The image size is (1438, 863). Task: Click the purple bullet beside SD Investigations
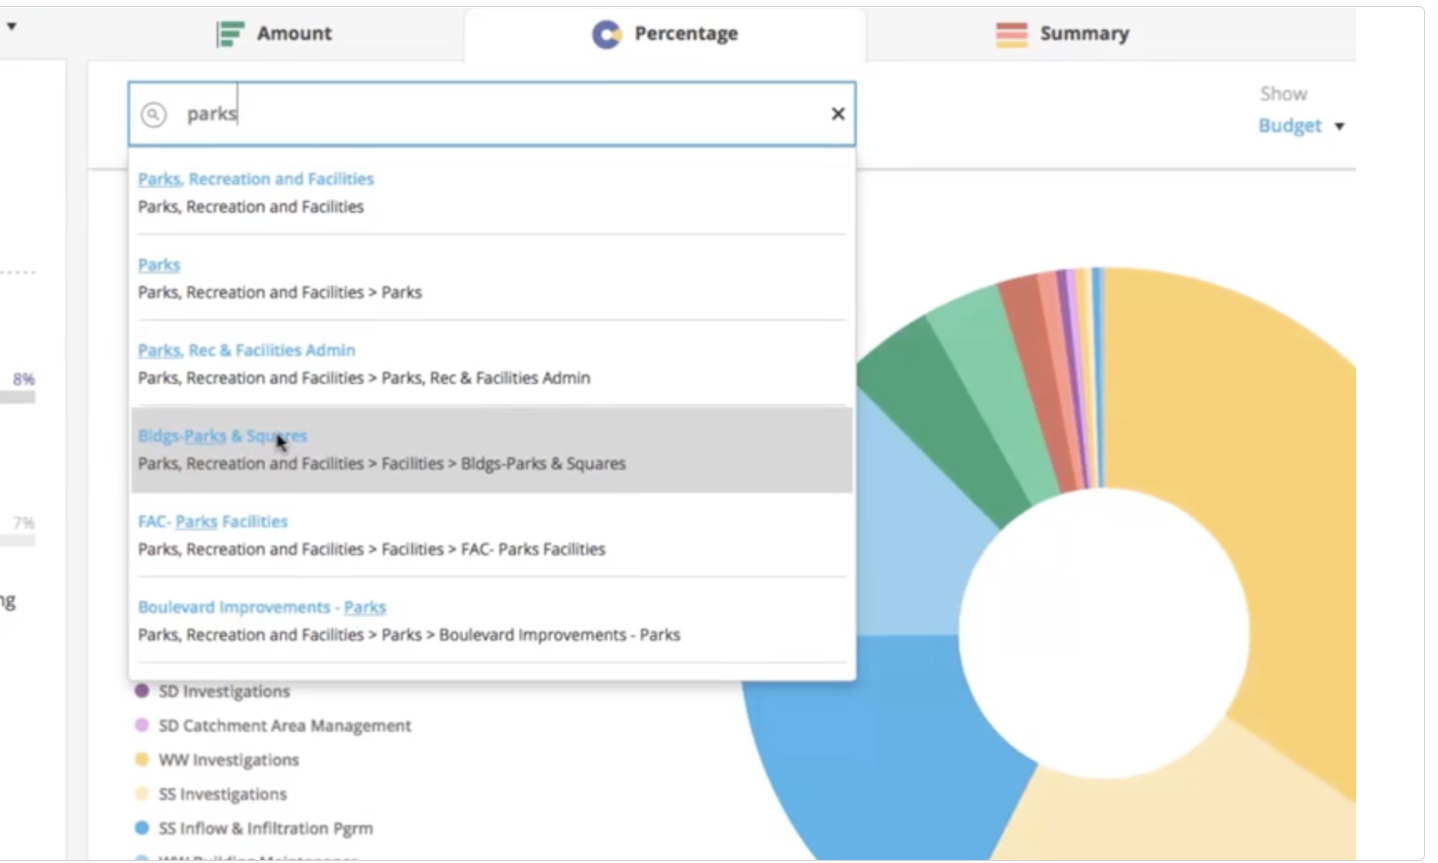tap(139, 691)
